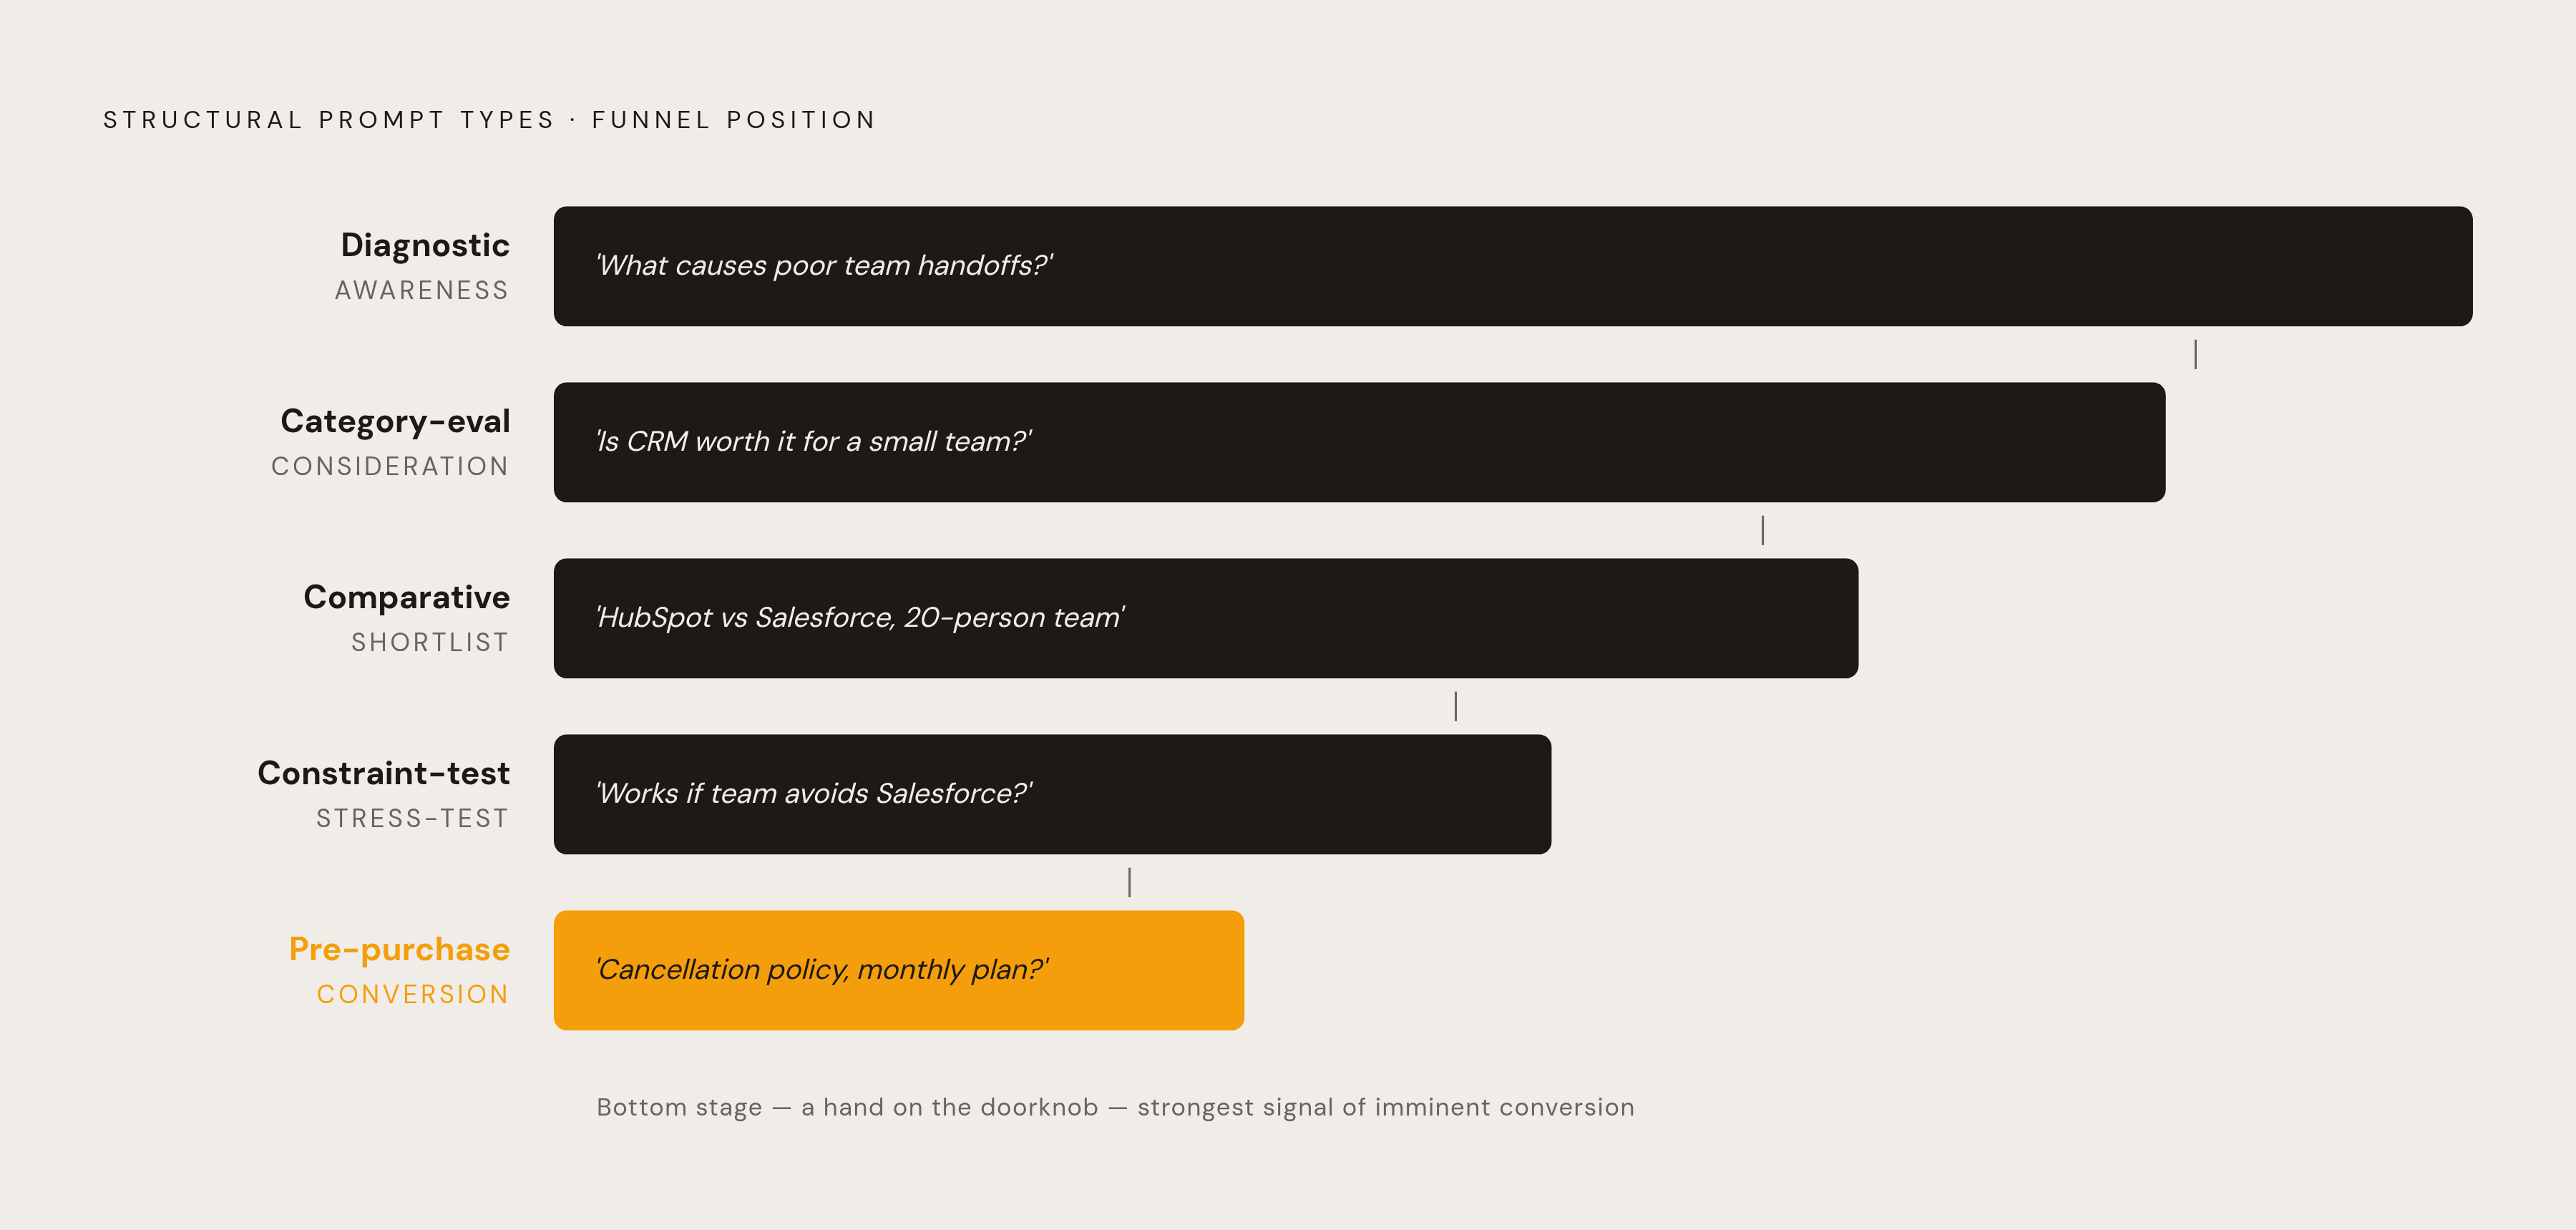Select the 'What causes poor team handoffs?' bar
The width and height of the screenshot is (2576, 1230).
(1513, 266)
